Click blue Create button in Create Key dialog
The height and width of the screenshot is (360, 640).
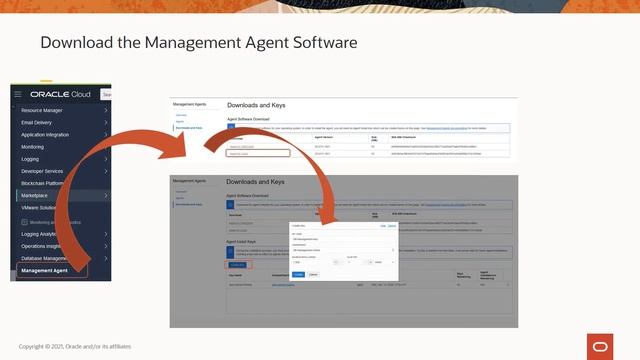(298, 274)
